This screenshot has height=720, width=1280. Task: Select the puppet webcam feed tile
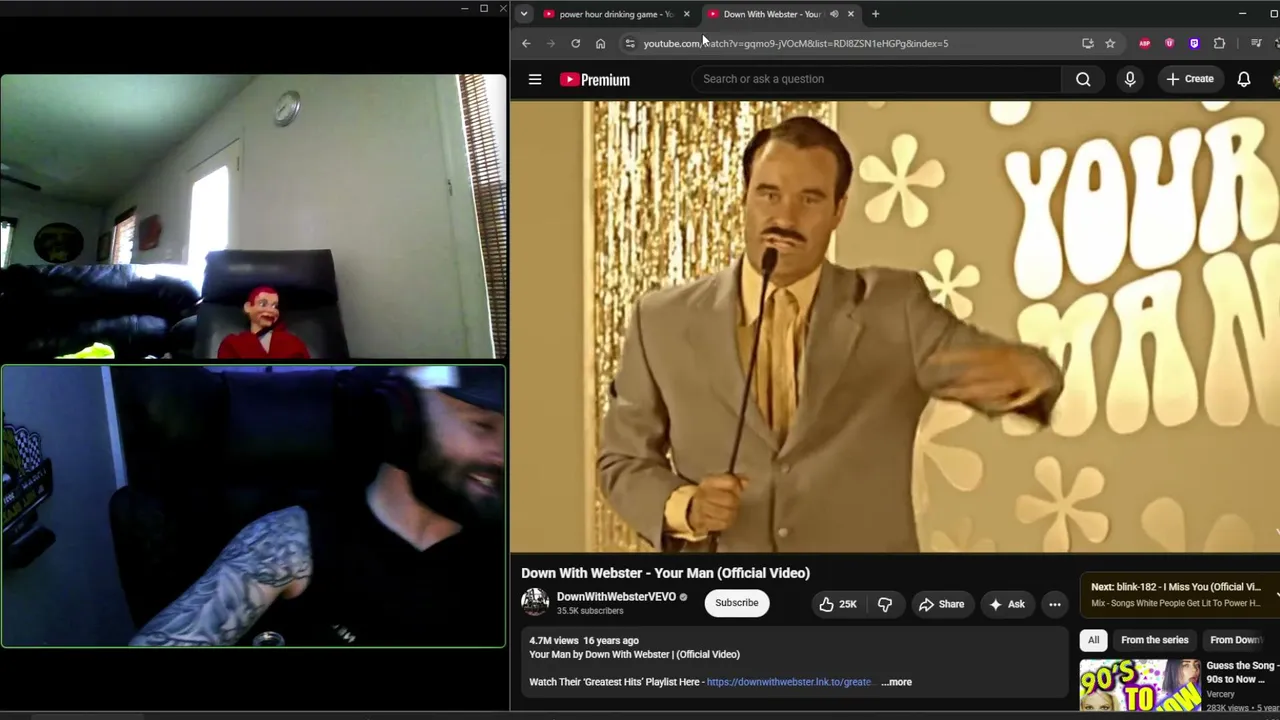pyautogui.click(x=253, y=216)
